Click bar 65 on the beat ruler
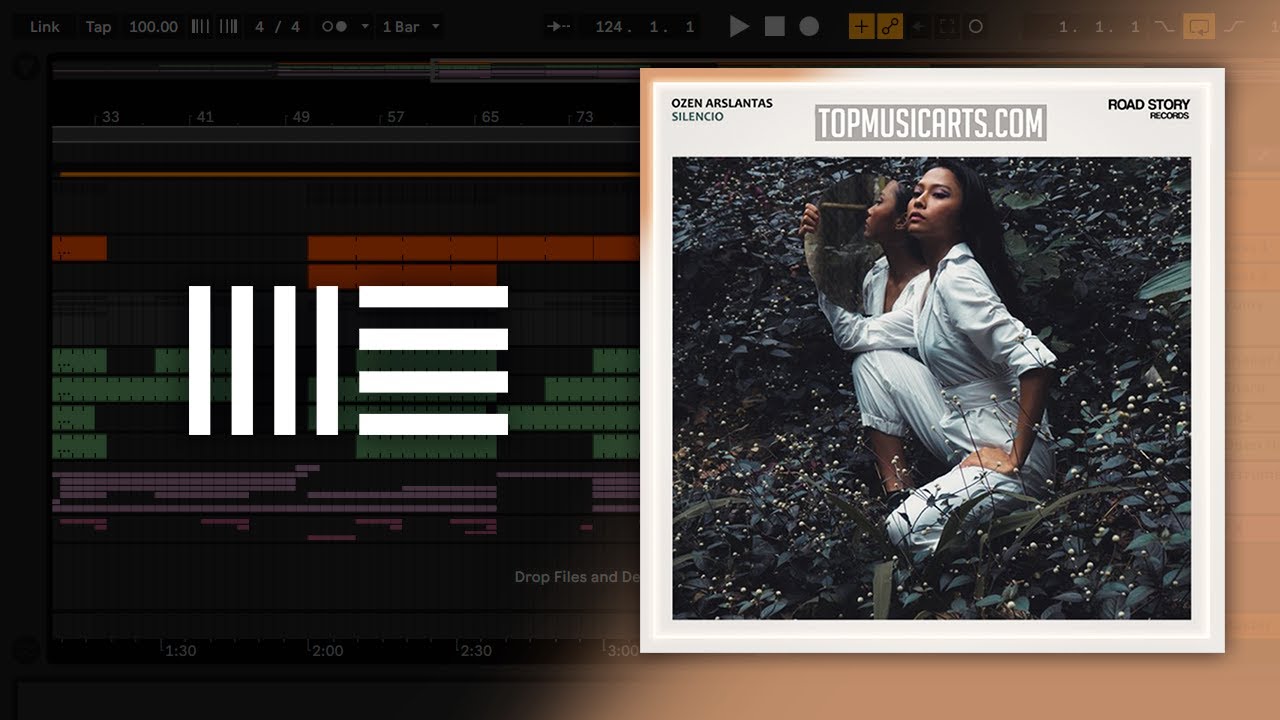 pos(490,117)
